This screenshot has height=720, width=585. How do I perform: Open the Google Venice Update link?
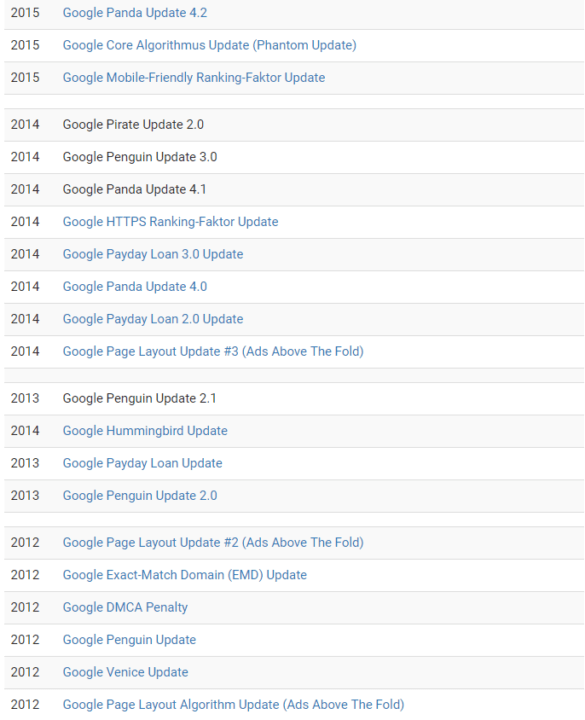125,673
